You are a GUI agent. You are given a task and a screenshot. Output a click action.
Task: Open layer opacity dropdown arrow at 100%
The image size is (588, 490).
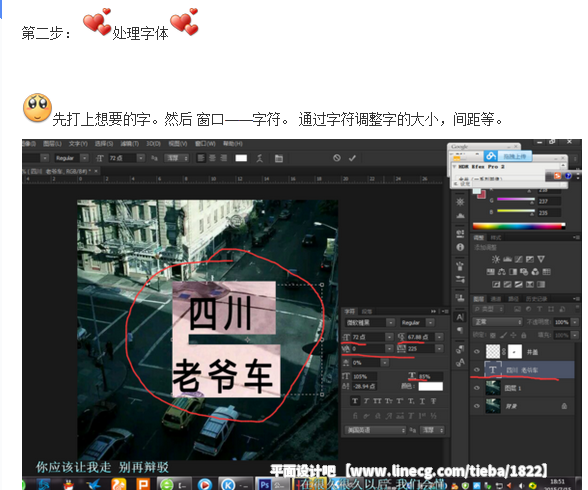pos(574,322)
